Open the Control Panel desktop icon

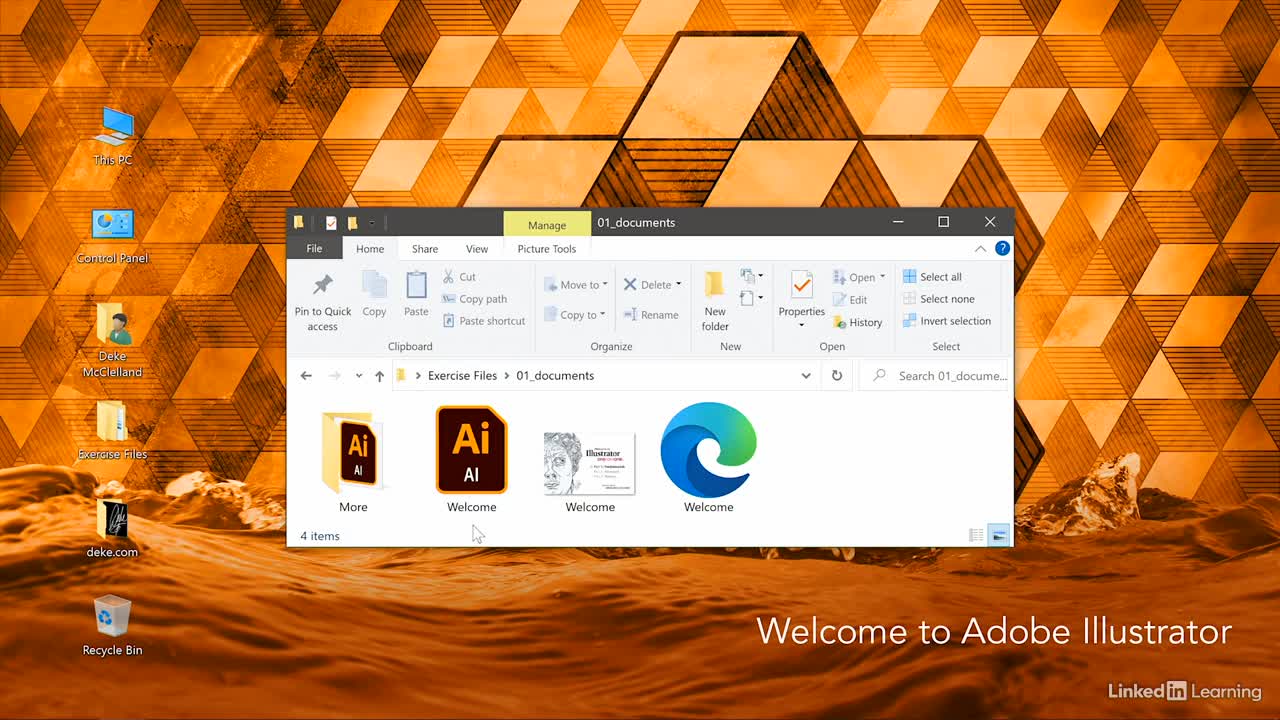point(112,236)
